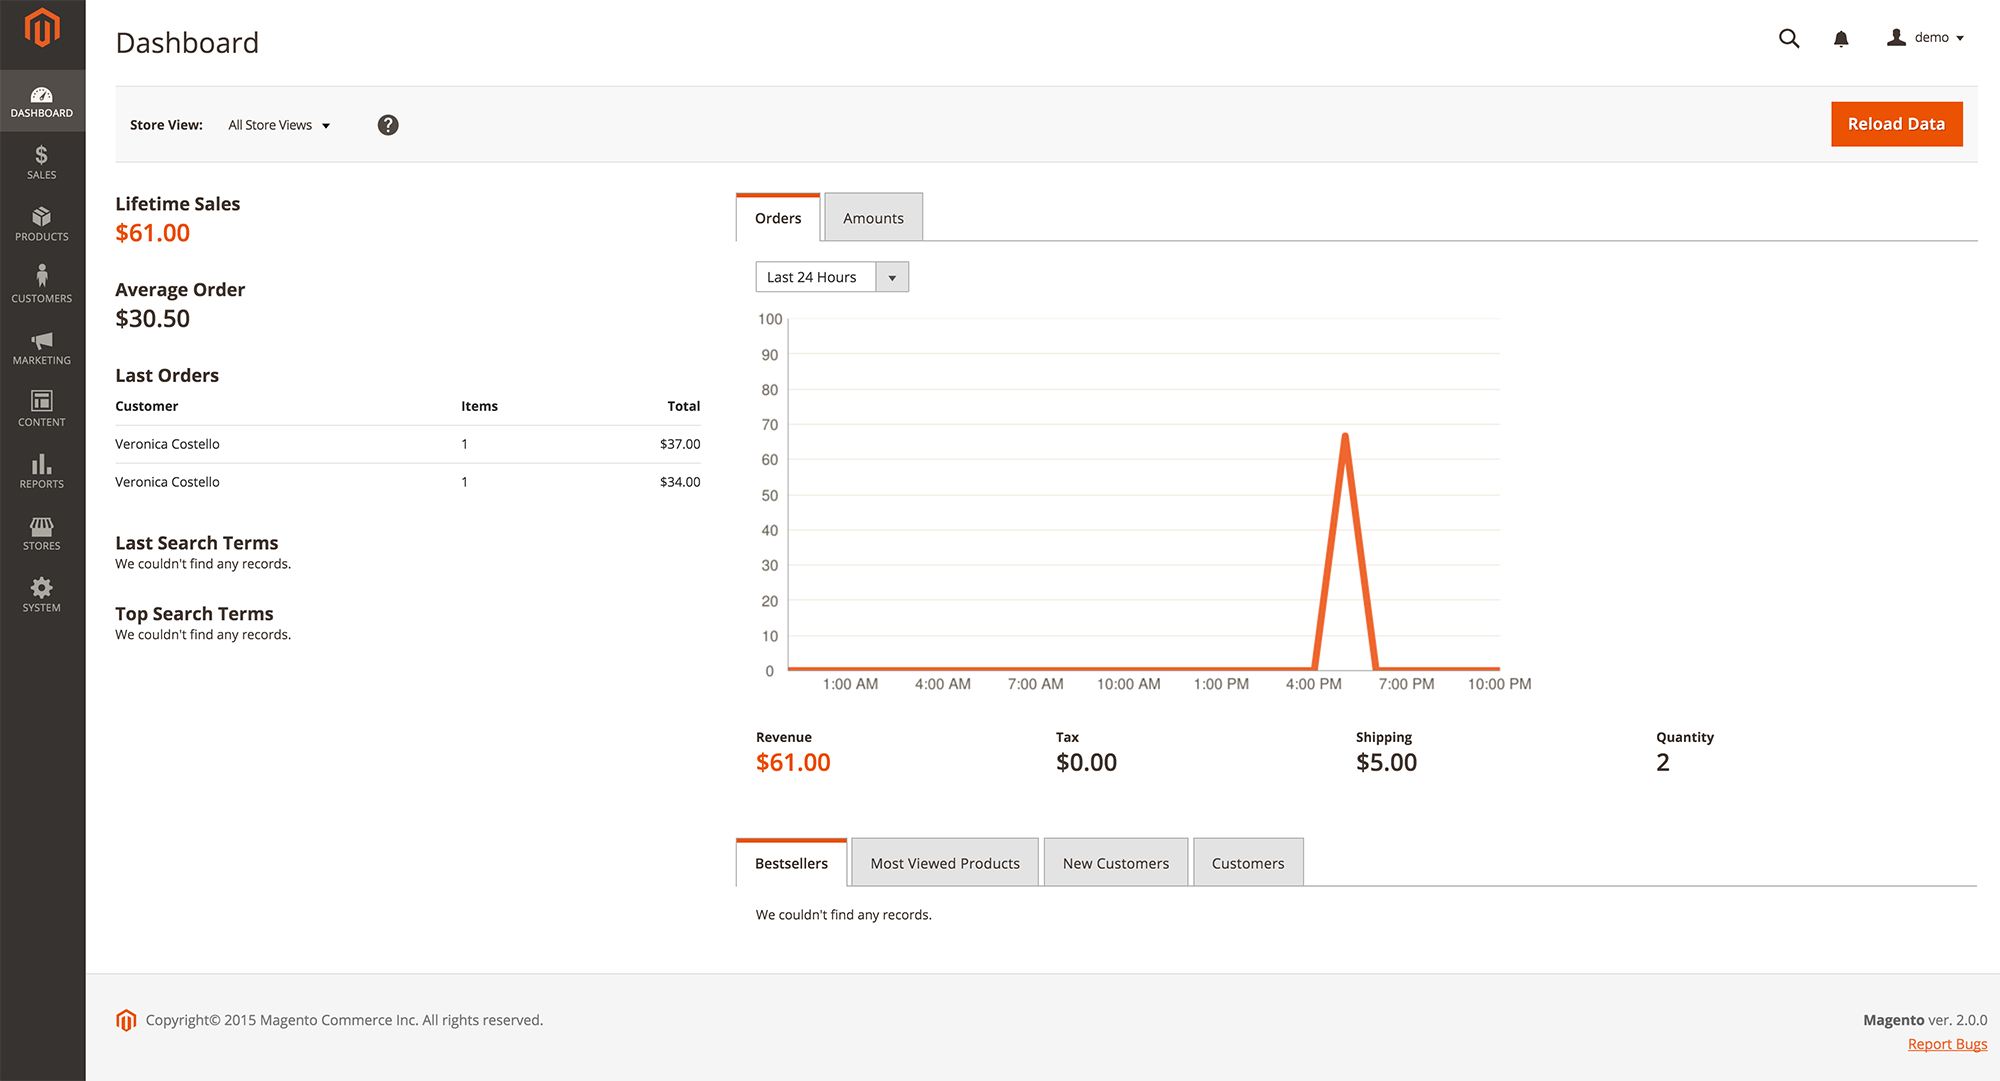Select the Products icon in the sidebar
The height and width of the screenshot is (1081, 2000).
tap(41, 222)
